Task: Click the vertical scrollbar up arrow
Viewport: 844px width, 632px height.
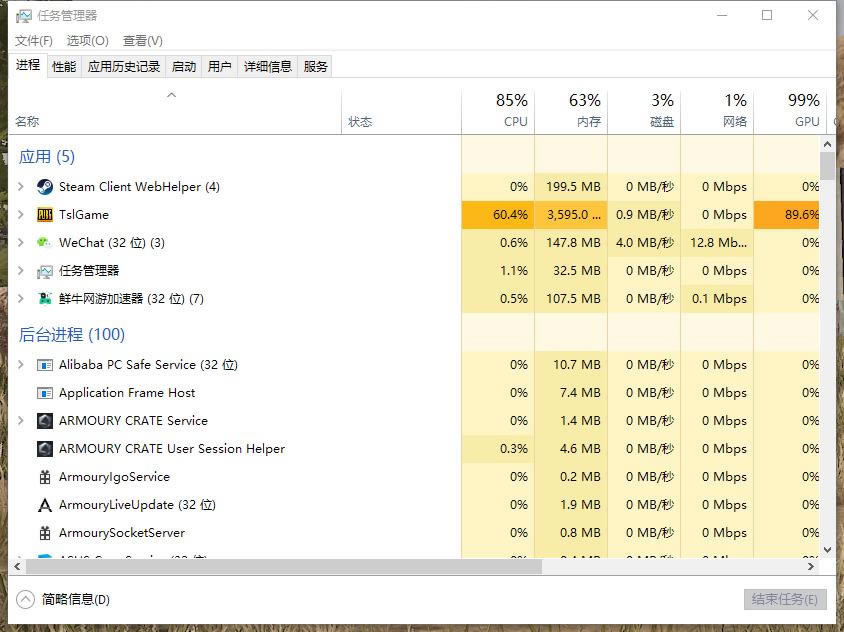Action: click(827, 144)
